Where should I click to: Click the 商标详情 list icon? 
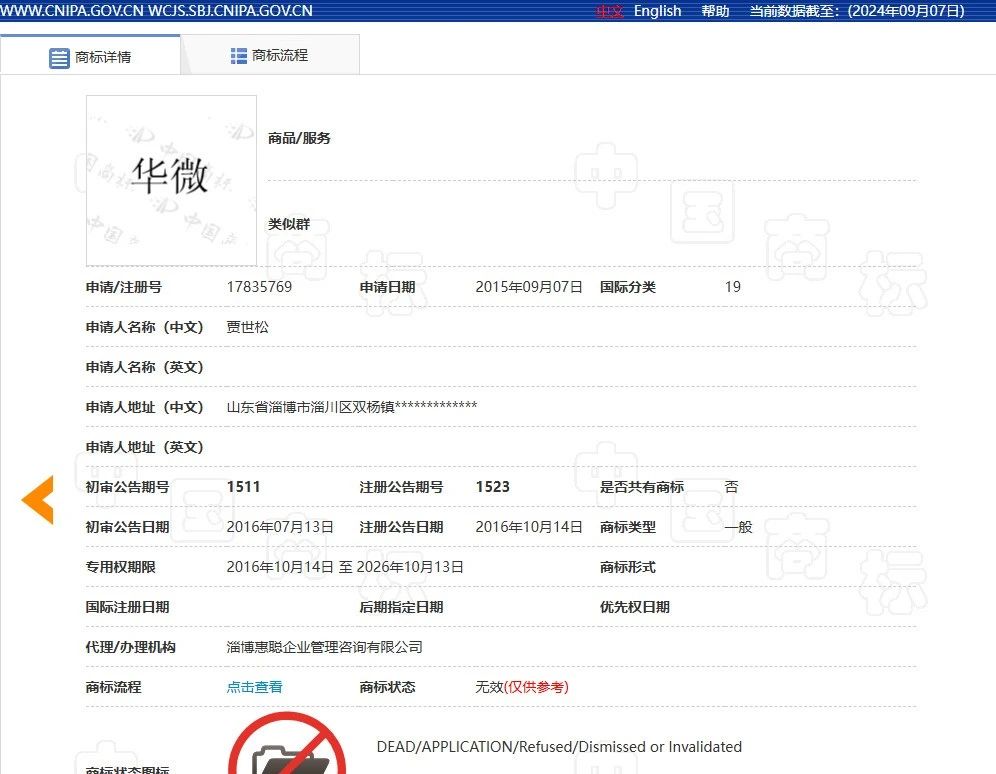coord(59,58)
